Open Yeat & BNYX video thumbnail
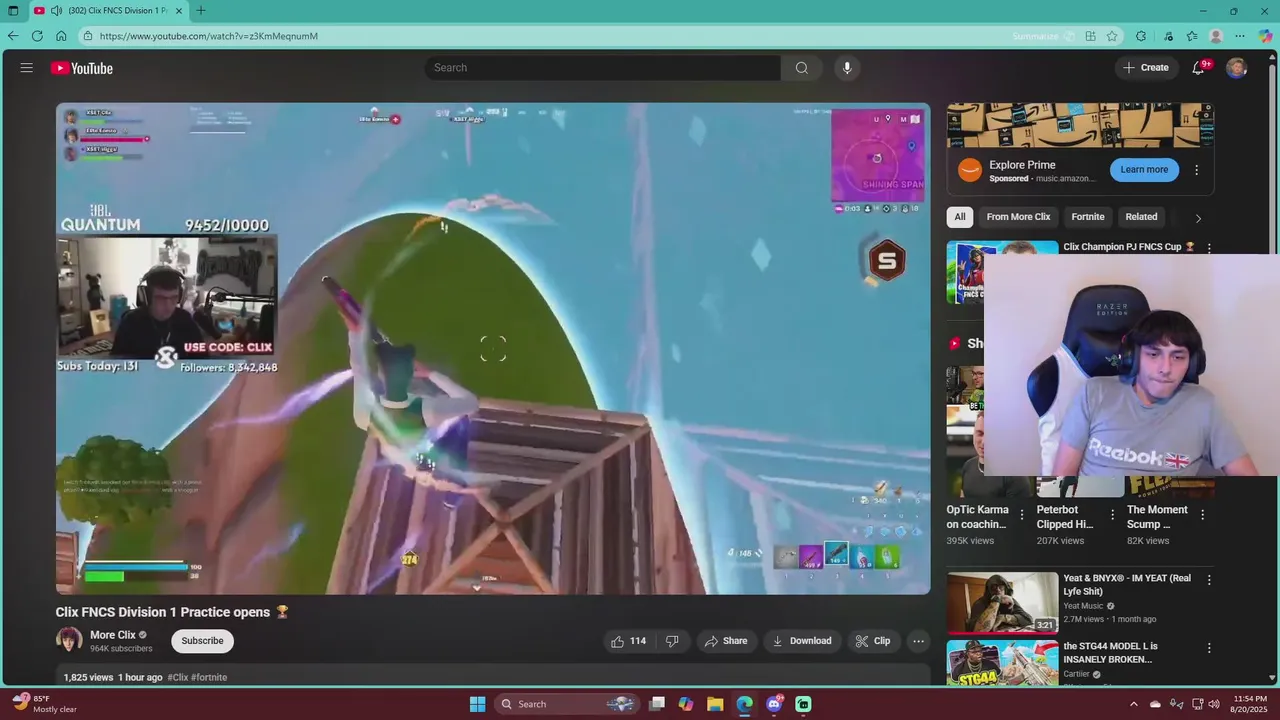The width and height of the screenshot is (1280, 720). click(1002, 602)
